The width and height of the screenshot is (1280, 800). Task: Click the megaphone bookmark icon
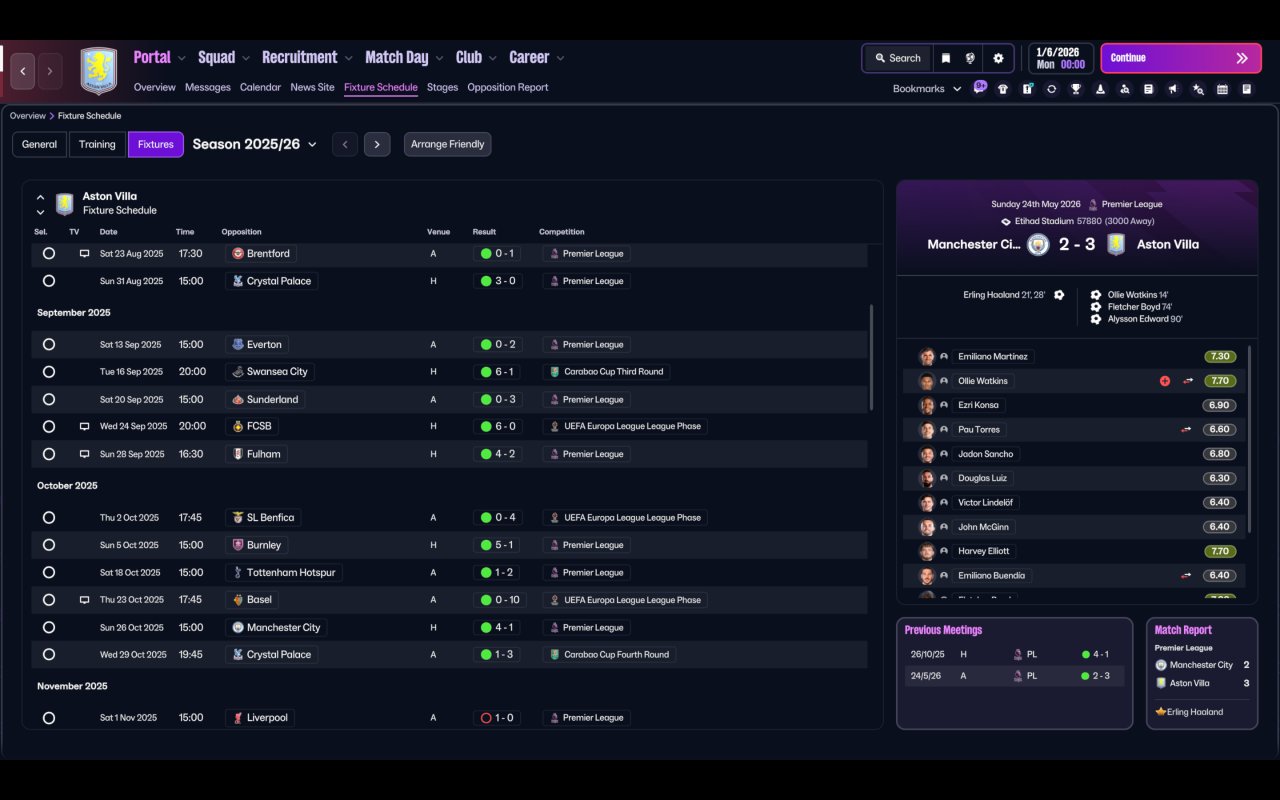tap(1173, 89)
